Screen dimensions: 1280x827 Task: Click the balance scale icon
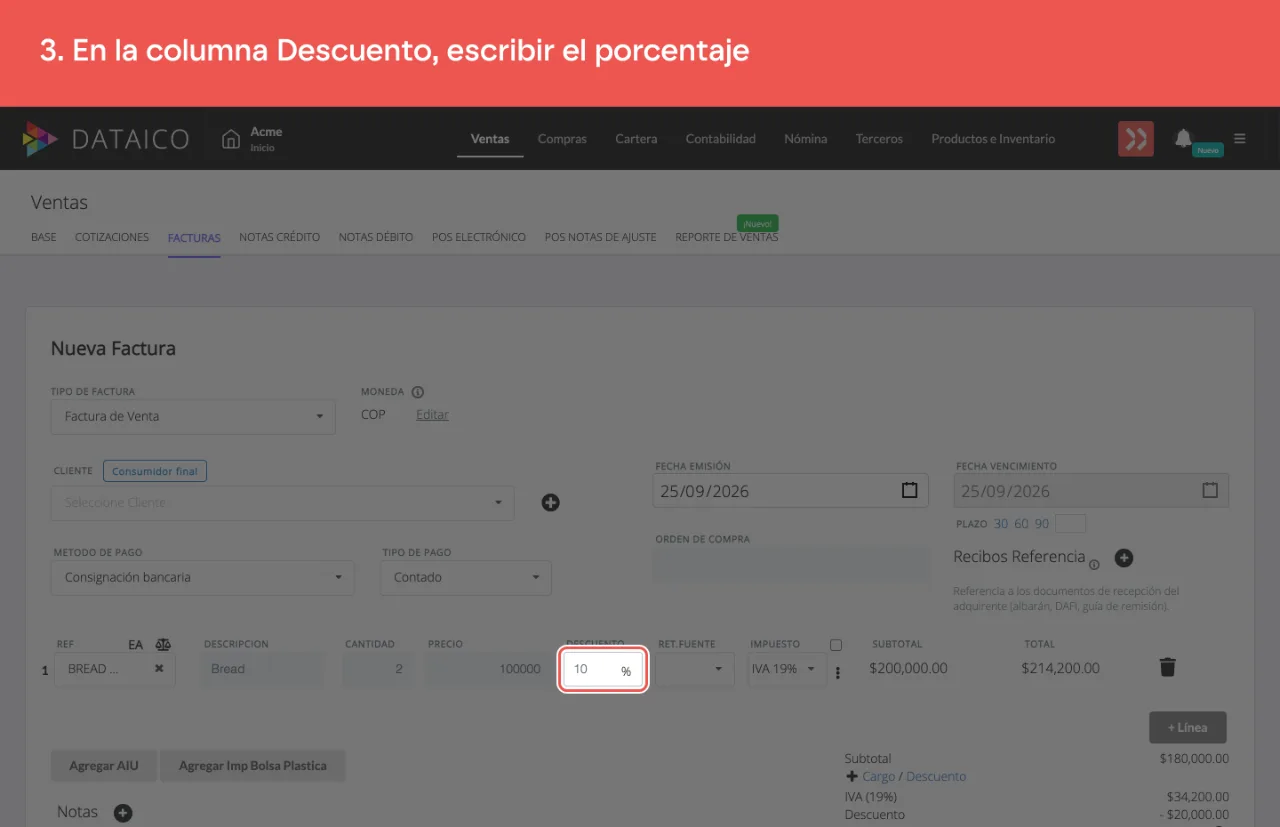(164, 645)
